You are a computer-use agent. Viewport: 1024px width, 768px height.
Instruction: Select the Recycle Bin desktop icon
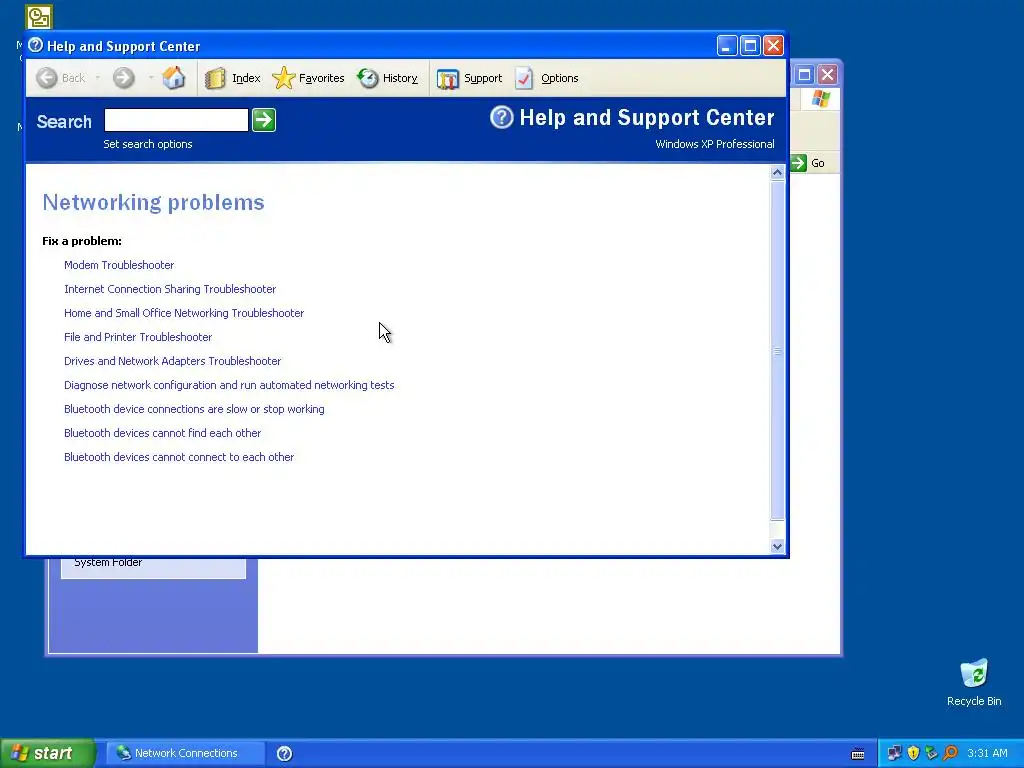(x=974, y=682)
